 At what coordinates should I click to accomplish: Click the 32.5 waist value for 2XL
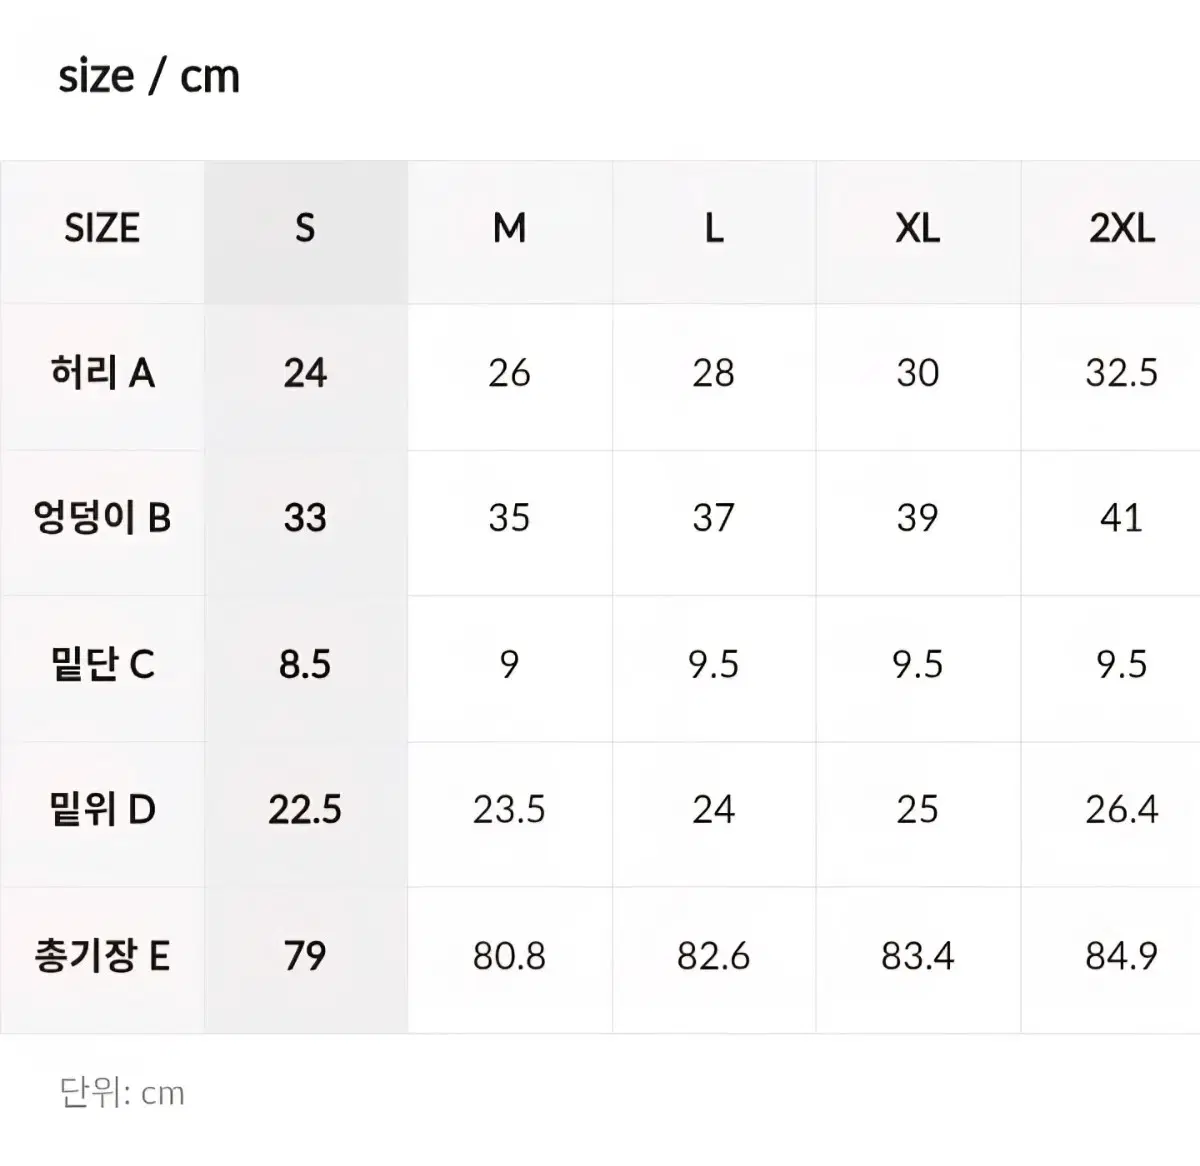pos(1121,373)
